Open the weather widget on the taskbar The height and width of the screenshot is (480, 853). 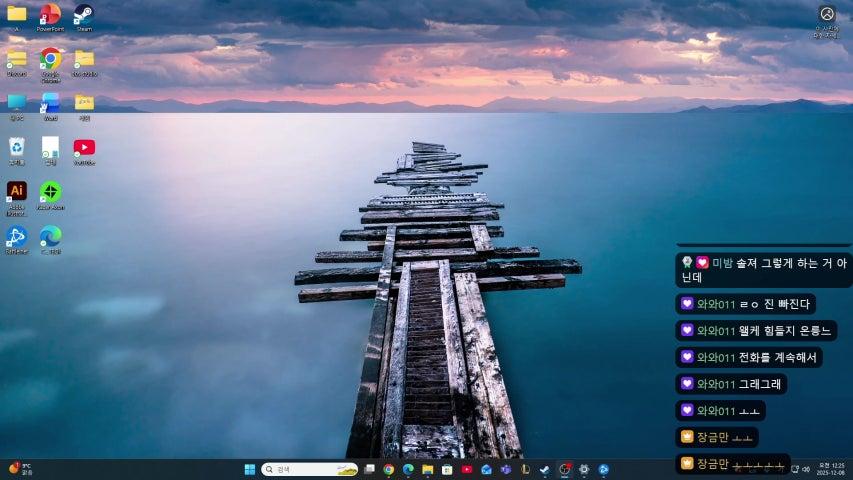[x=20, y=469]
